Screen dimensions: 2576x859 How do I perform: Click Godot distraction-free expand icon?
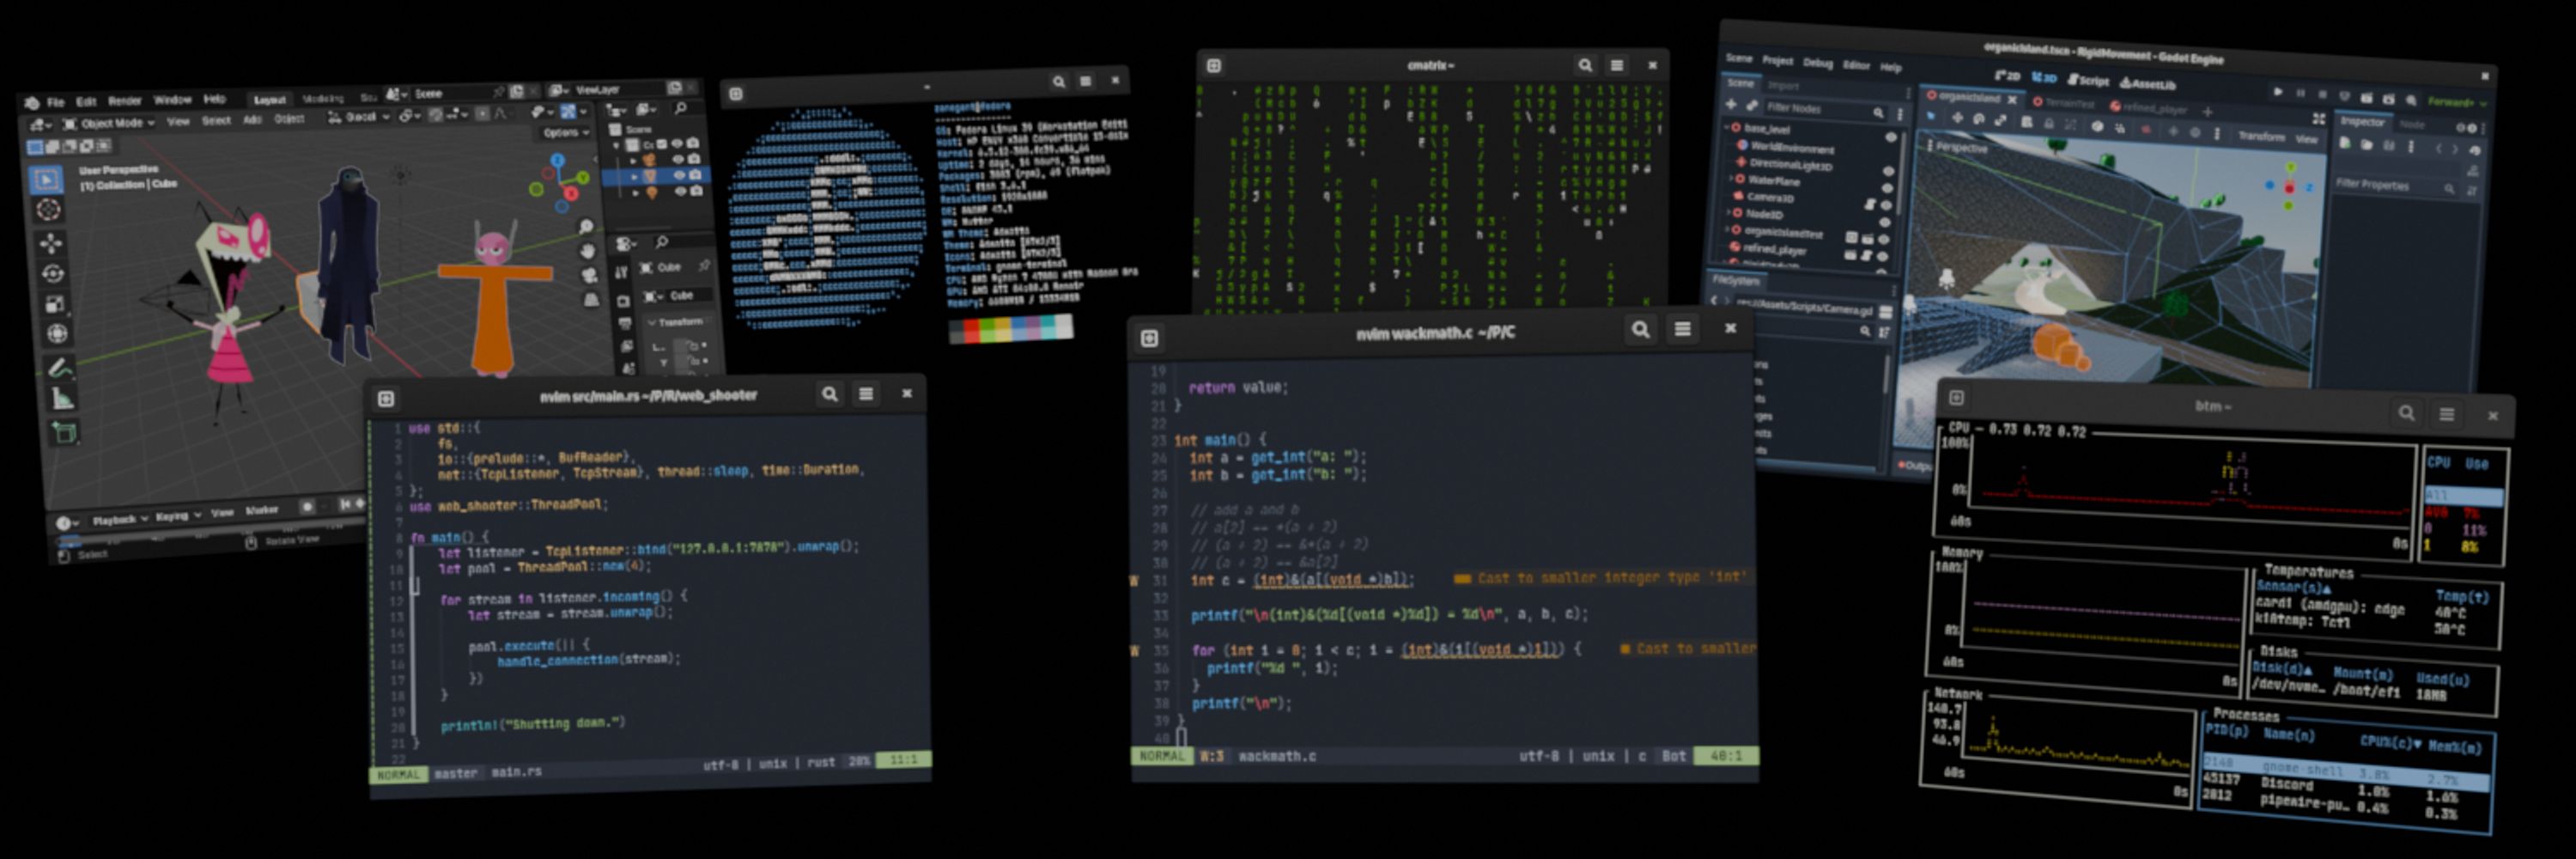coord(2319,119)
